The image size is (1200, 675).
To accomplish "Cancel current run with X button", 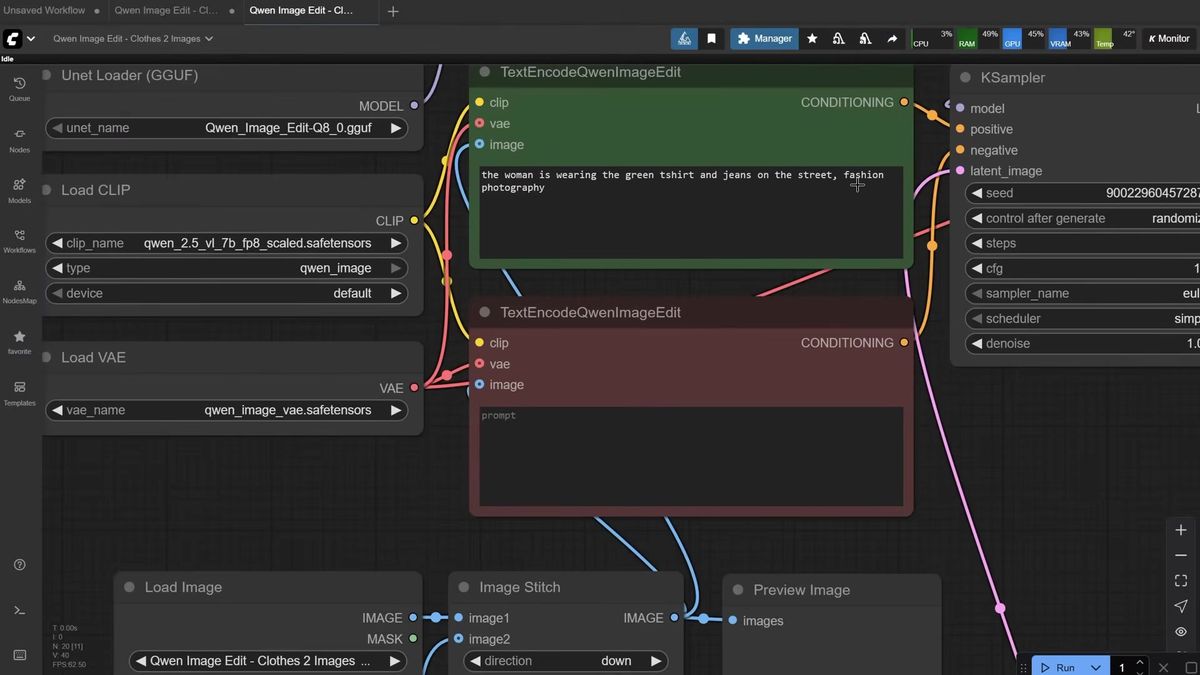I will coord(1163,667).
